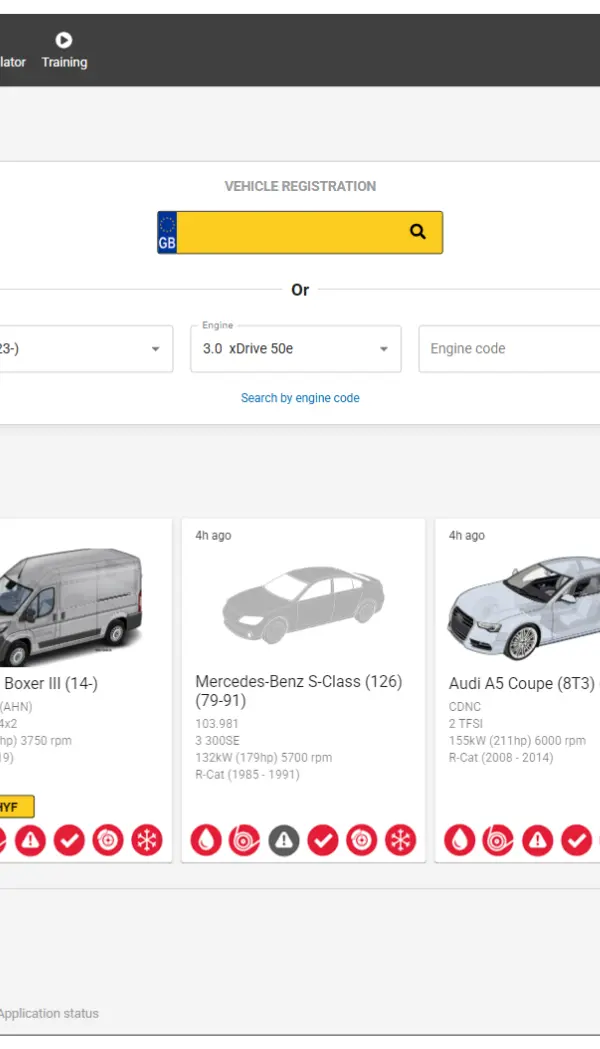Select the Audi A5 Coupe (8T3) title
This screenshot has width=600, height=1049.
click(522, 683)
